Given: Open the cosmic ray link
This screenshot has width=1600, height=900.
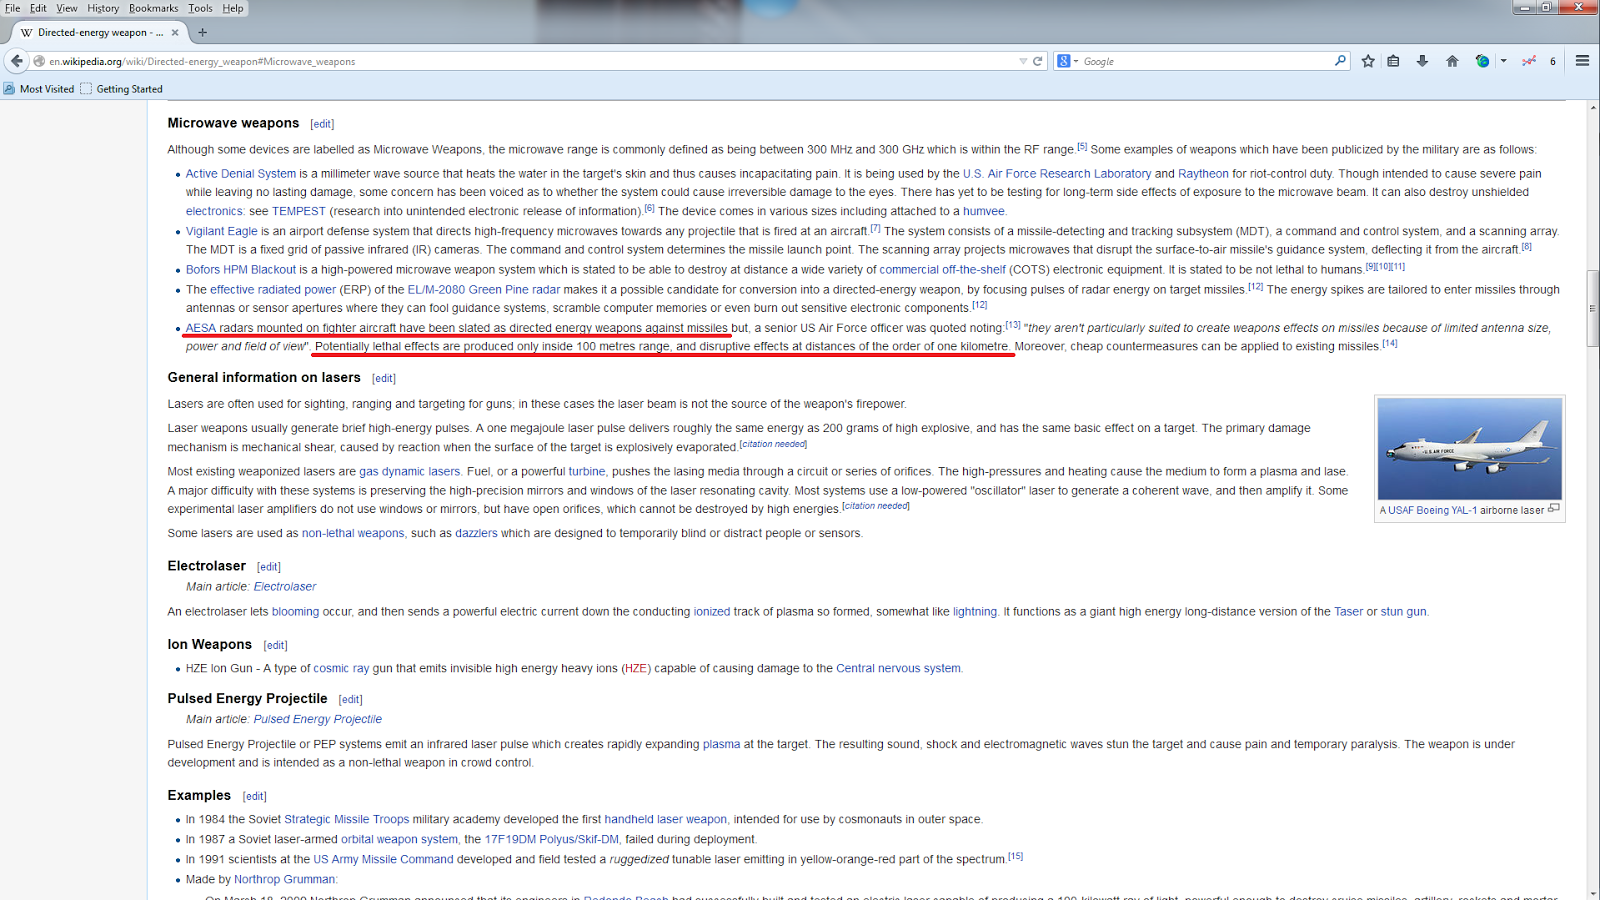Looking at the screenshot, I should 341,669.
